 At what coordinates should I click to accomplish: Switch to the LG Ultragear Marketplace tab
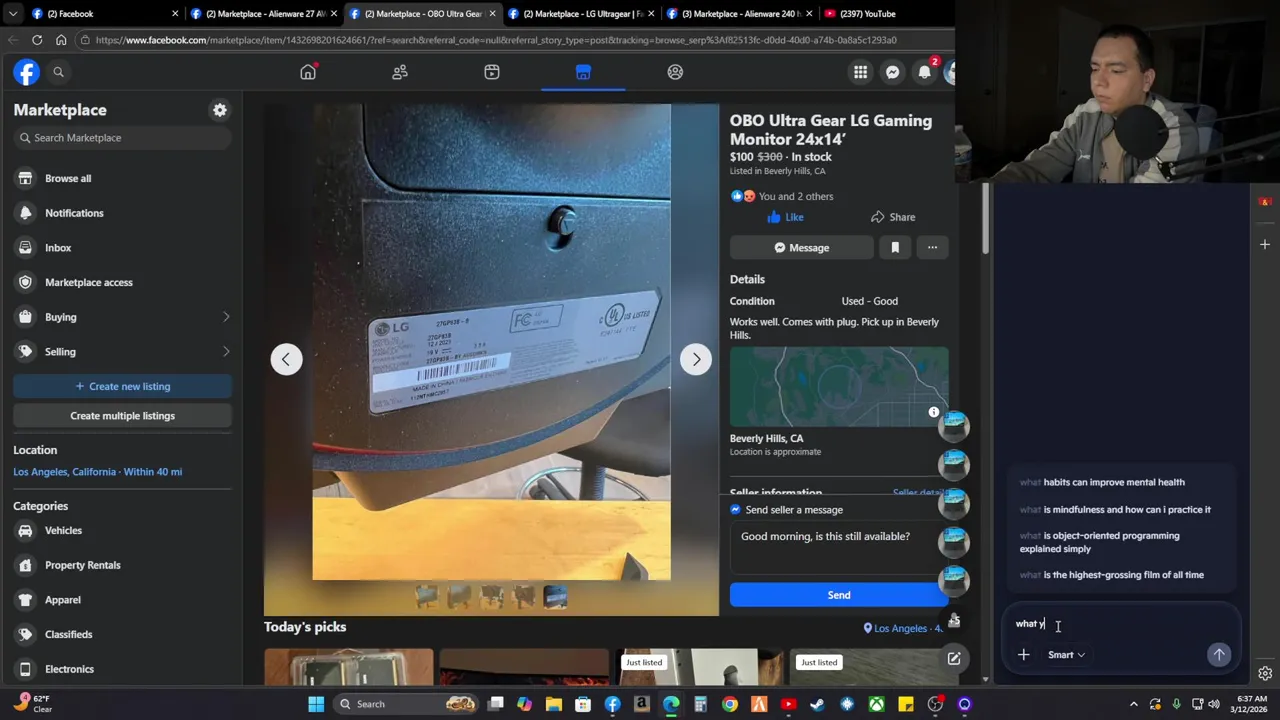[581, 14]
